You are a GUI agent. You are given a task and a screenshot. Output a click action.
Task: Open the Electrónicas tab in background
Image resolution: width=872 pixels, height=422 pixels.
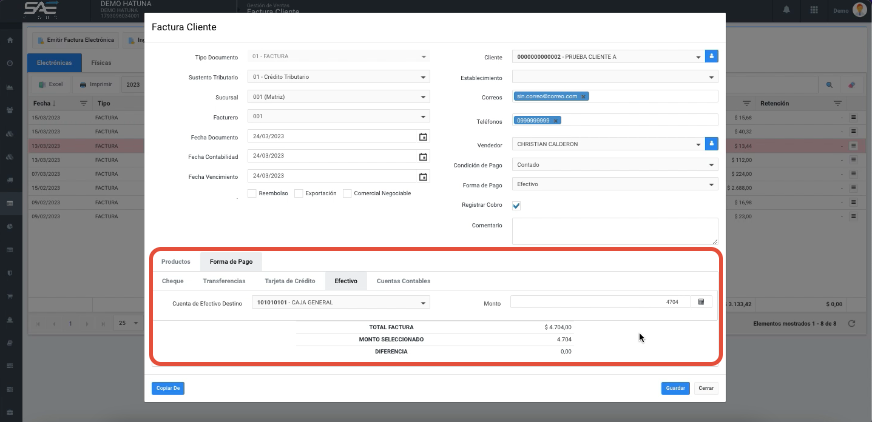[54, 63]
